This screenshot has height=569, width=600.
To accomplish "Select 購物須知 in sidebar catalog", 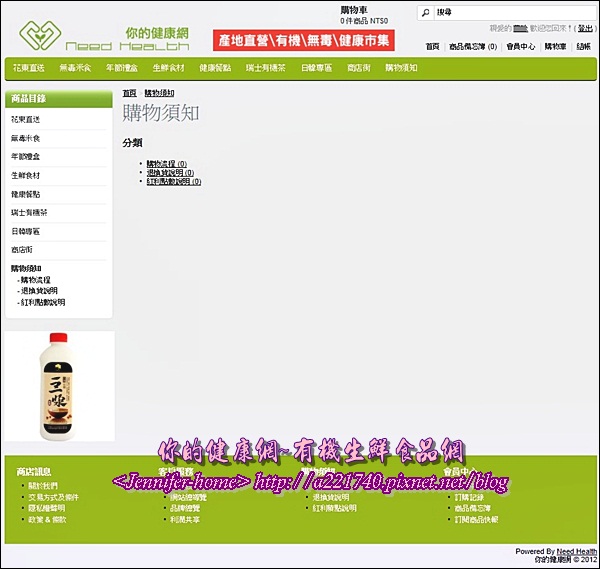I will click(26, 268).
